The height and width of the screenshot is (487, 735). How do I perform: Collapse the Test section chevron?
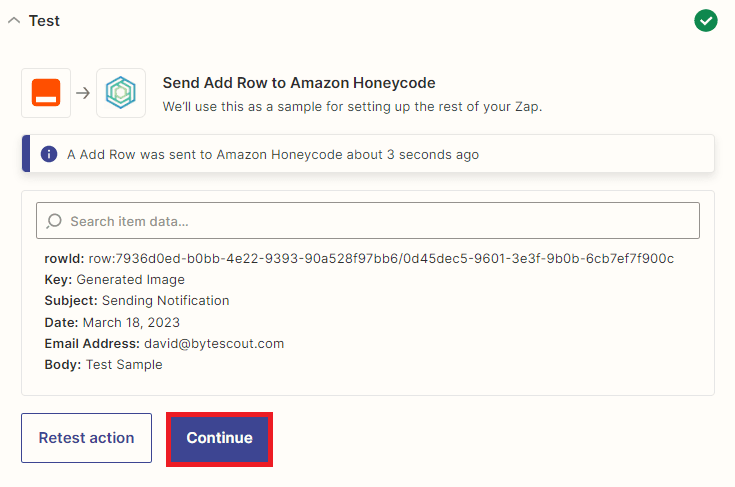click(14, 21)
